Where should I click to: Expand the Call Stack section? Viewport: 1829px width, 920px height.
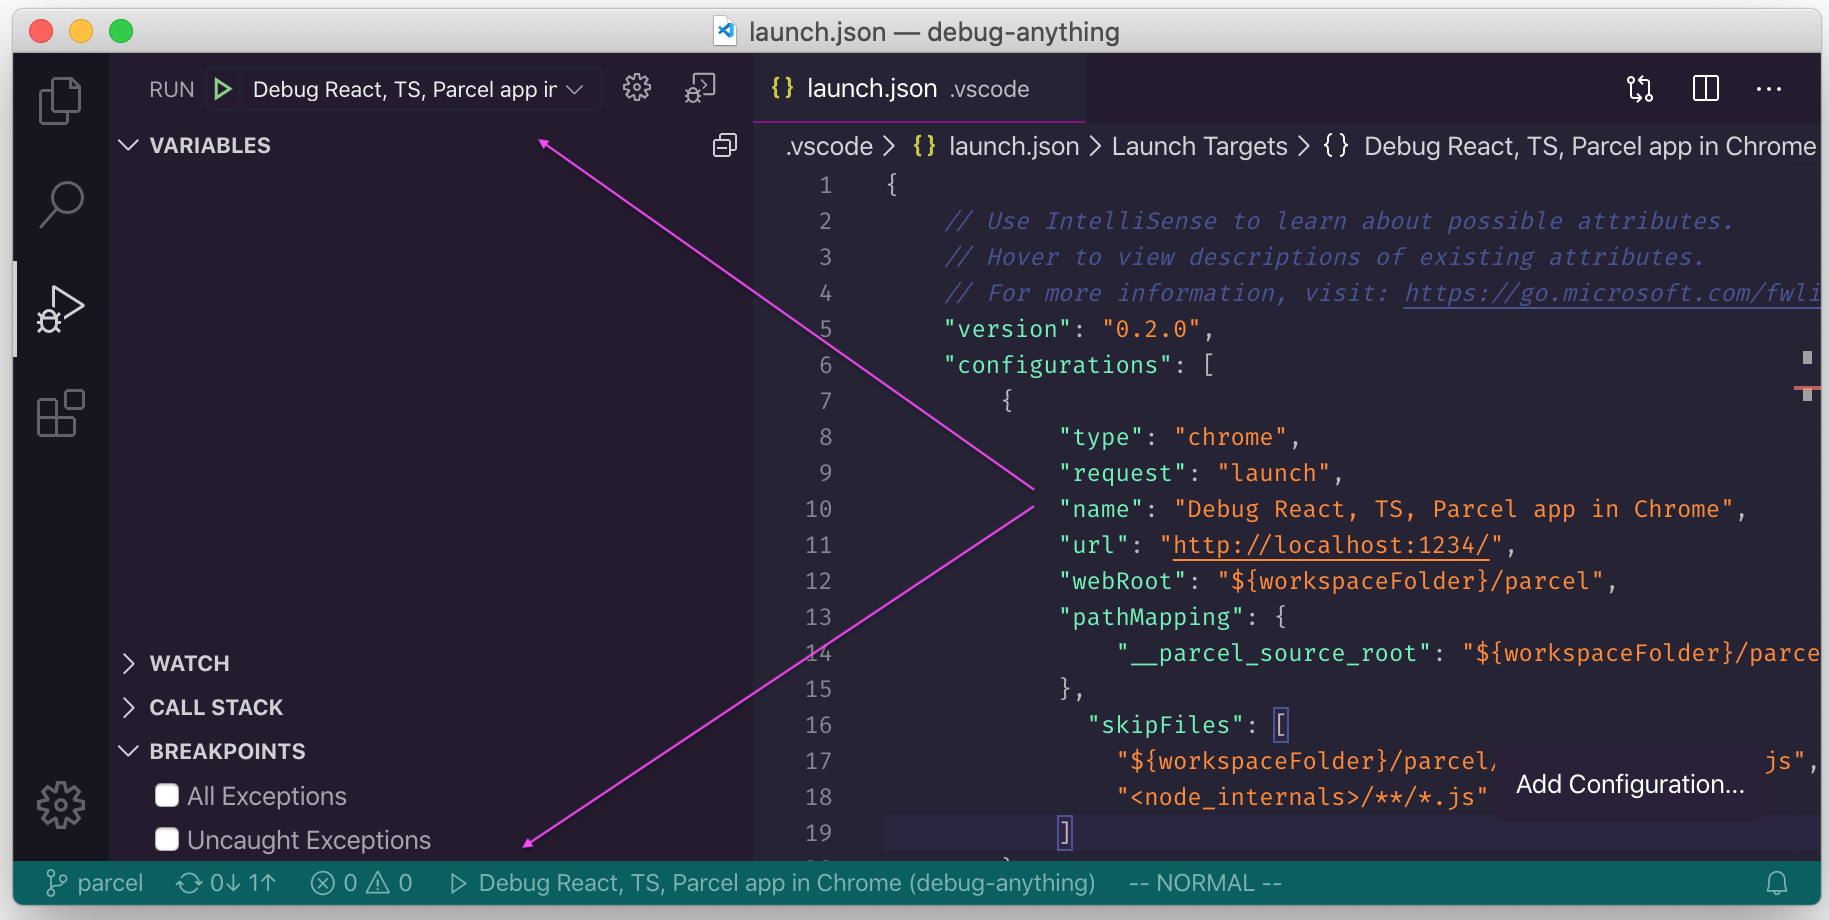pos(216,707)
